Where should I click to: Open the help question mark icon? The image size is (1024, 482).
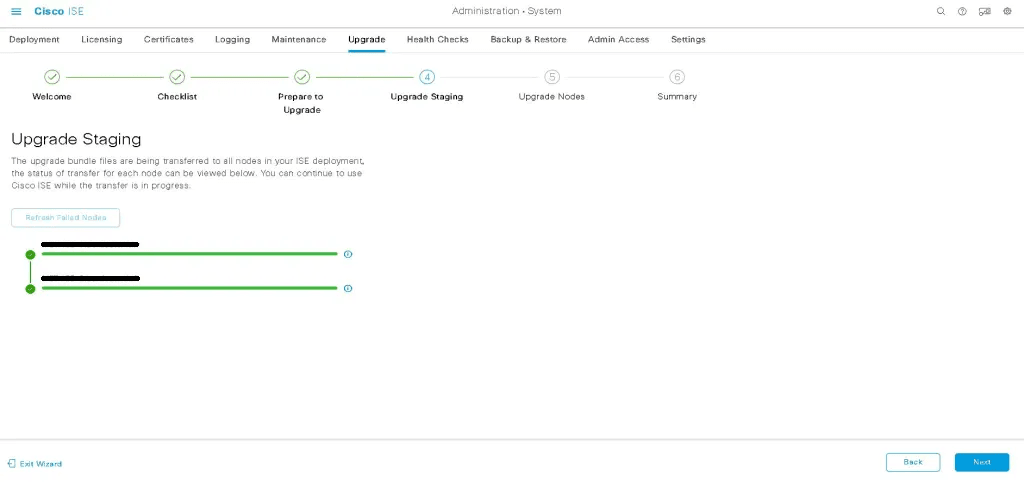(962, 11)
